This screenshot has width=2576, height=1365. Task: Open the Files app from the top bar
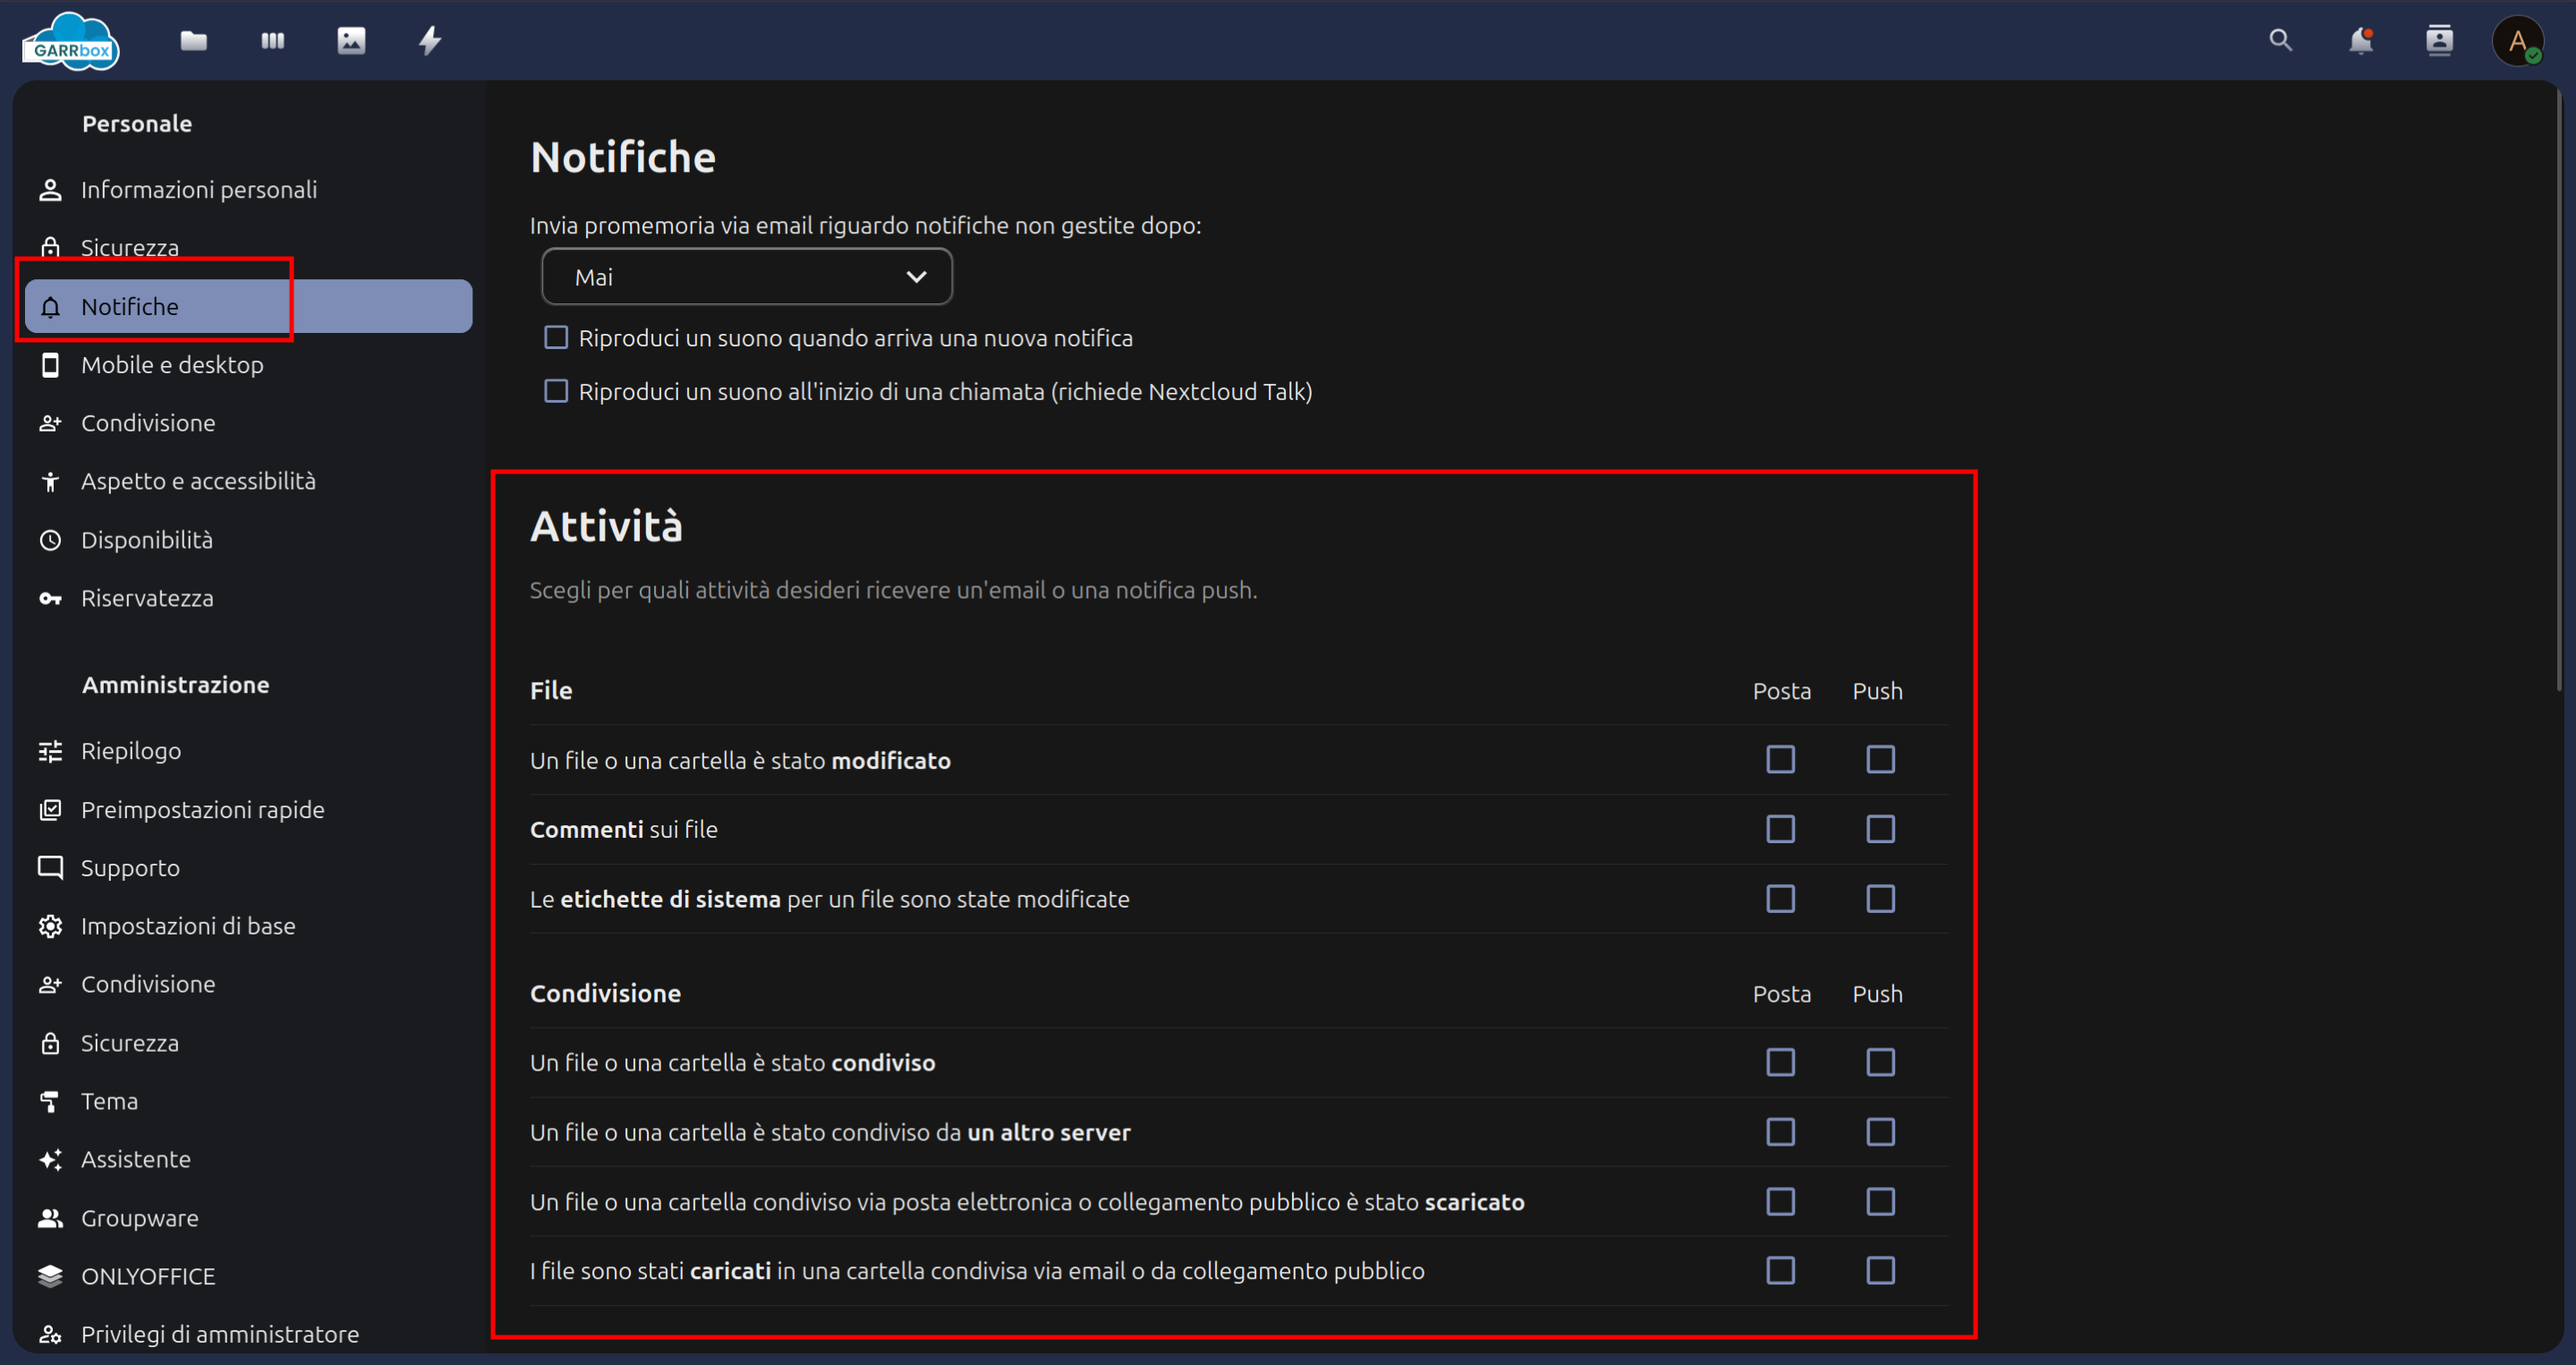pyautogui.click(x=192, y=40)
